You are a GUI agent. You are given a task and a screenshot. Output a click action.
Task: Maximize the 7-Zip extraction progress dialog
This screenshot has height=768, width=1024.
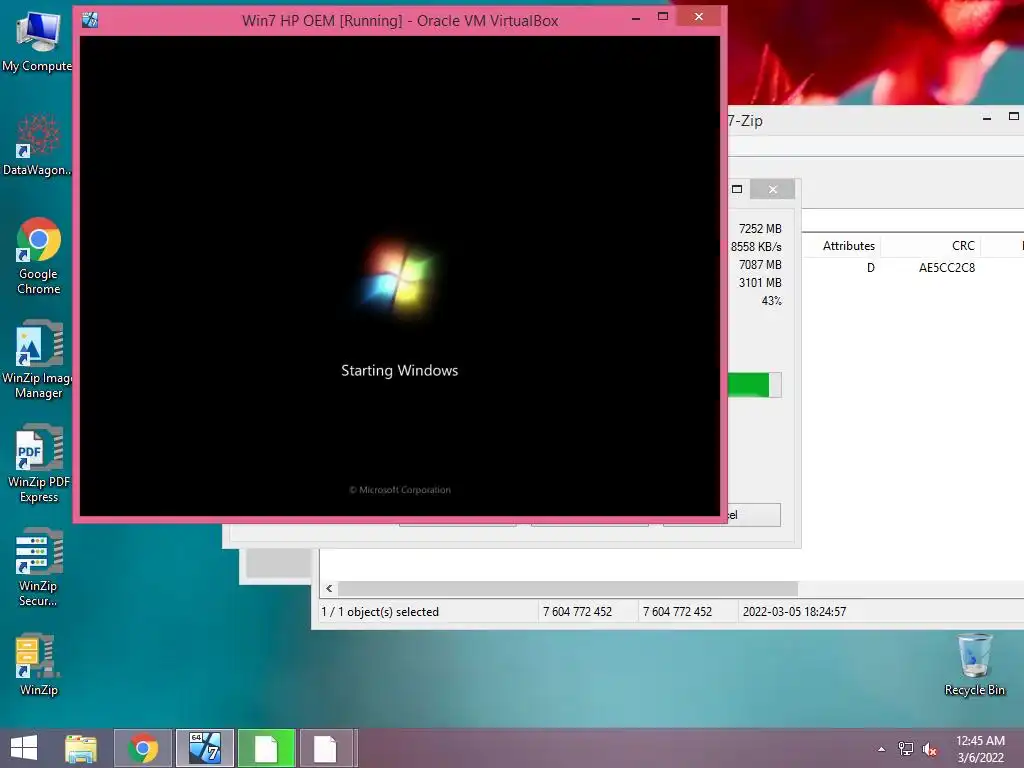tap(737, 189)
